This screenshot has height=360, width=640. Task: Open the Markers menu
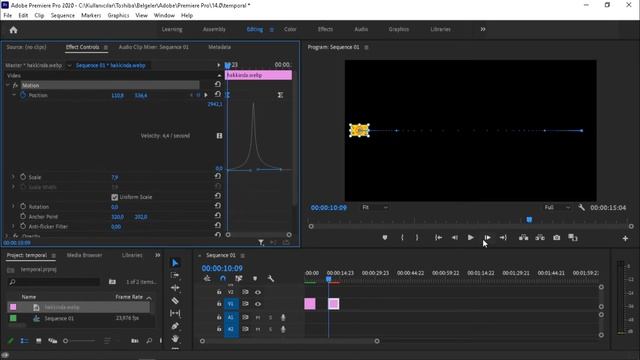coord(91,15)
